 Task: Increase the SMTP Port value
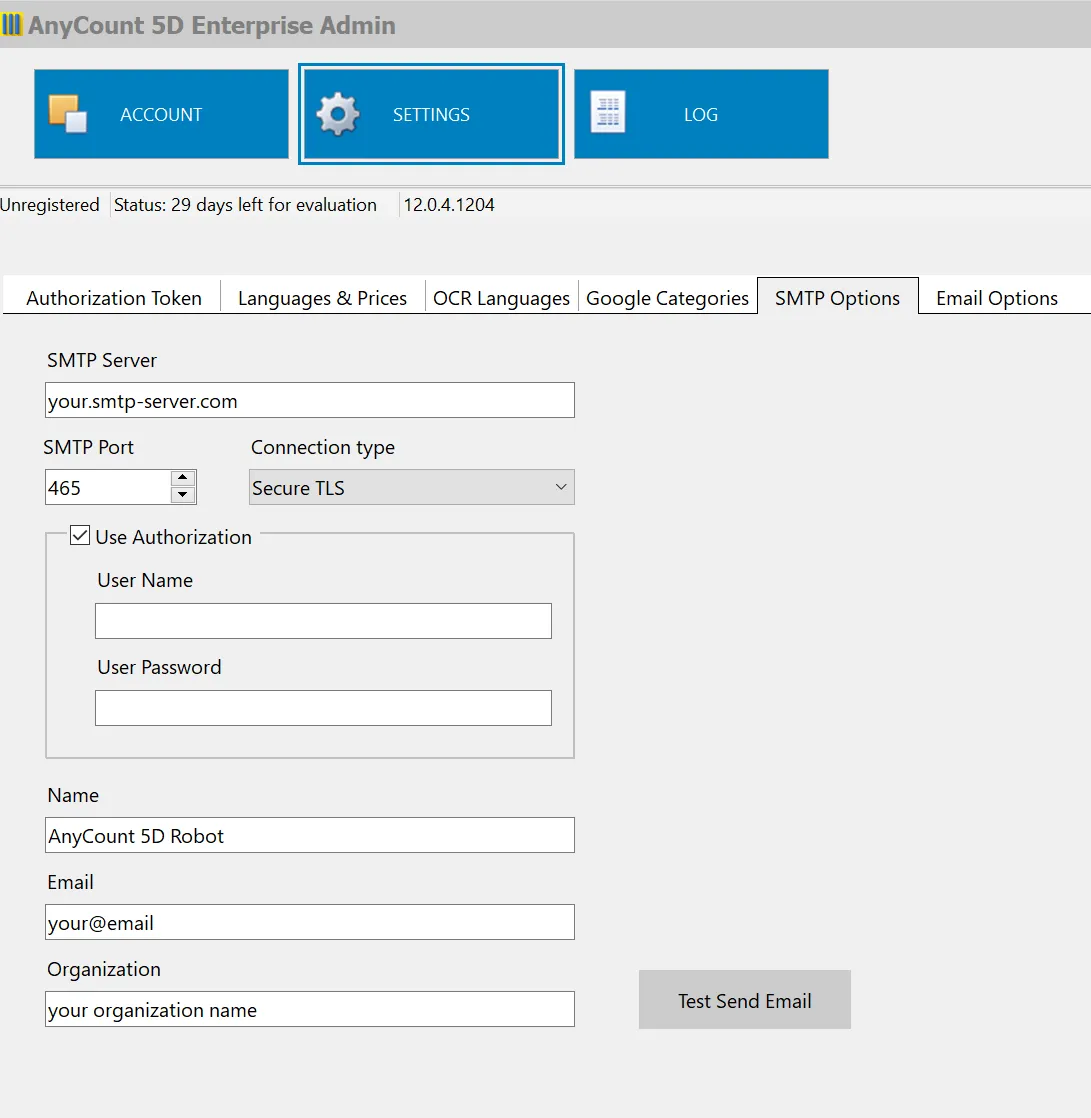183,478
